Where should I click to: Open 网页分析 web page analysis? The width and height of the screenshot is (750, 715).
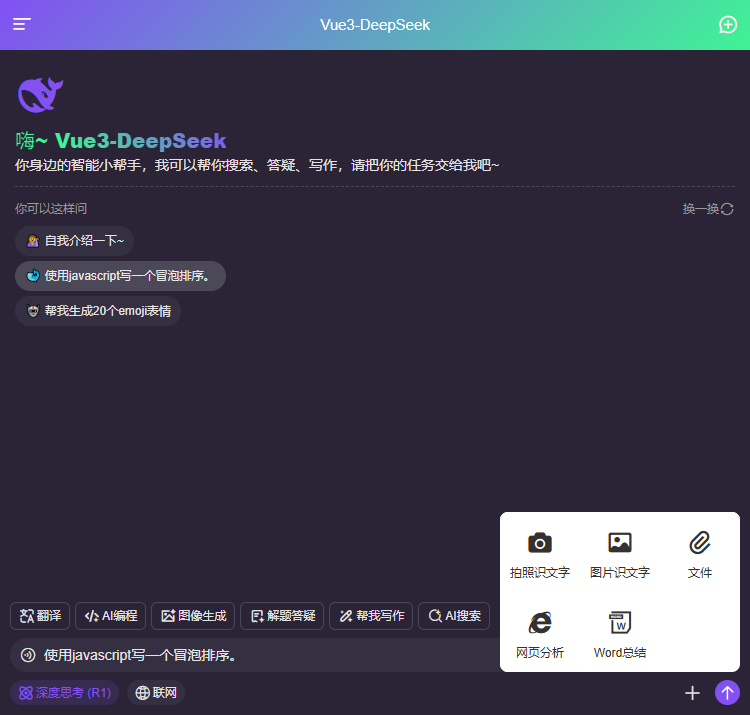(x=540, y=635)
